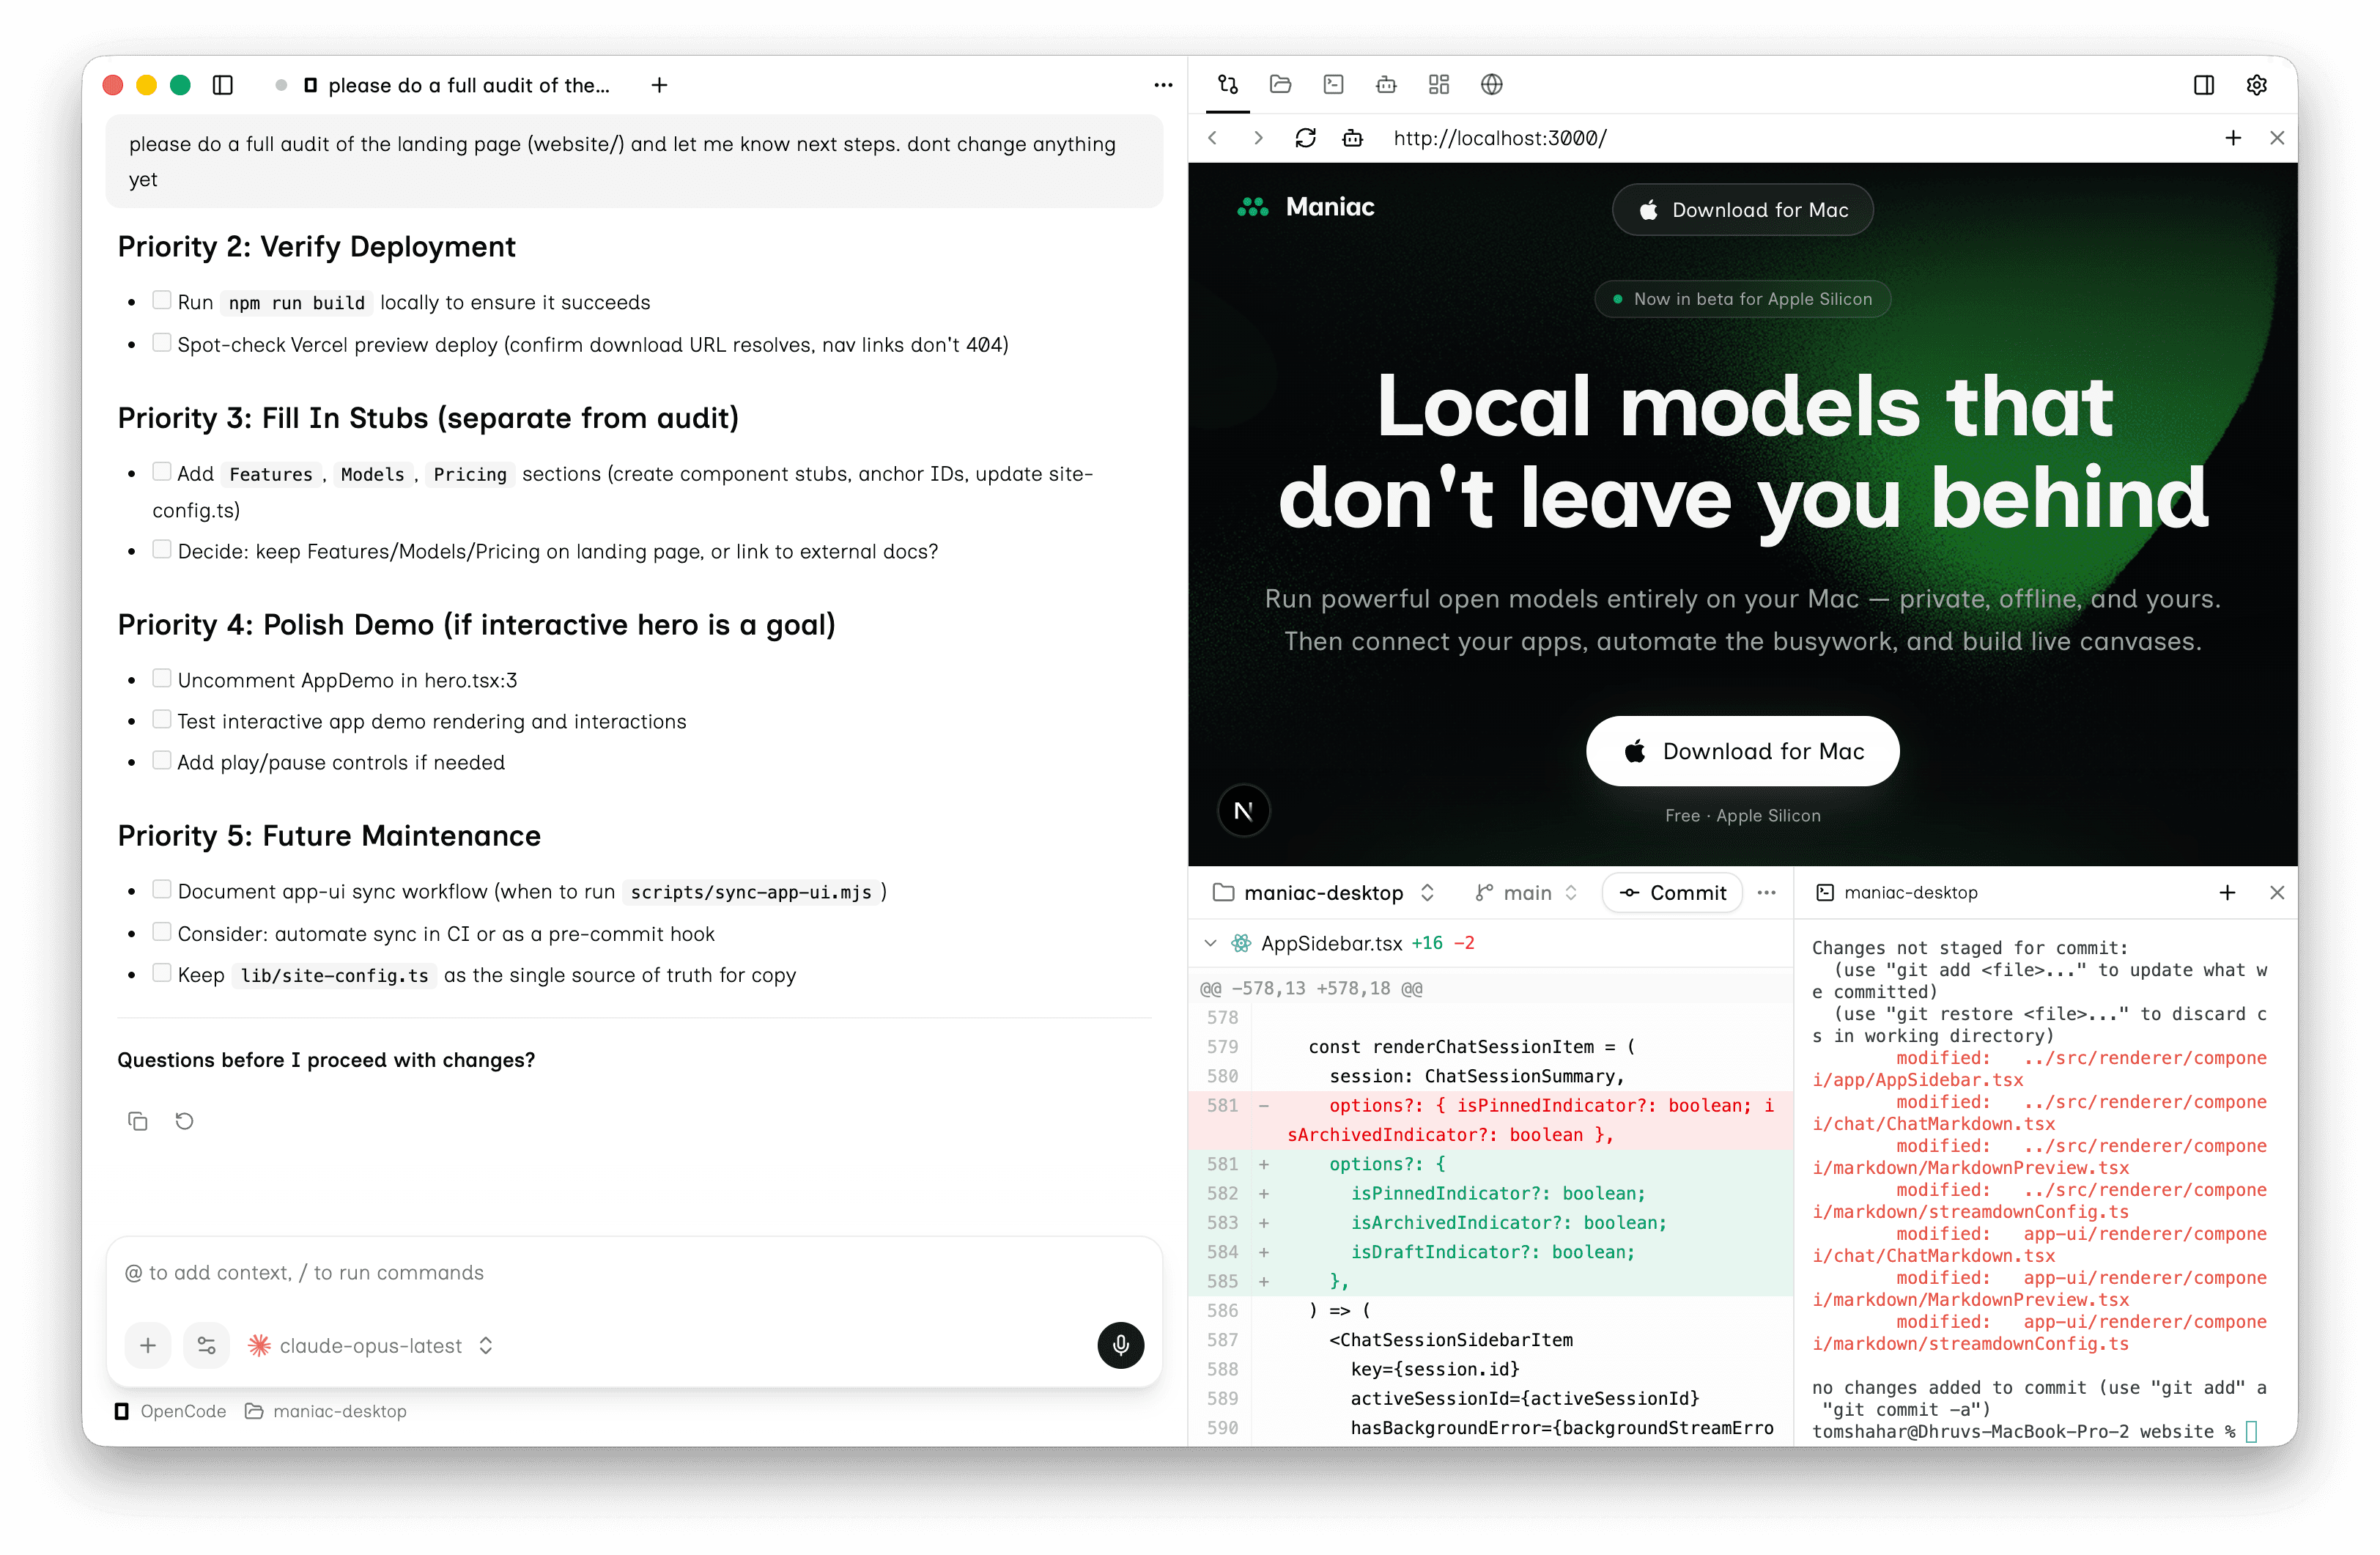Check 'Uncomment AppDemo in hero.tsx:3' item
The width and height of the screenshot is (2380, 1555).
tap(161, 678)
